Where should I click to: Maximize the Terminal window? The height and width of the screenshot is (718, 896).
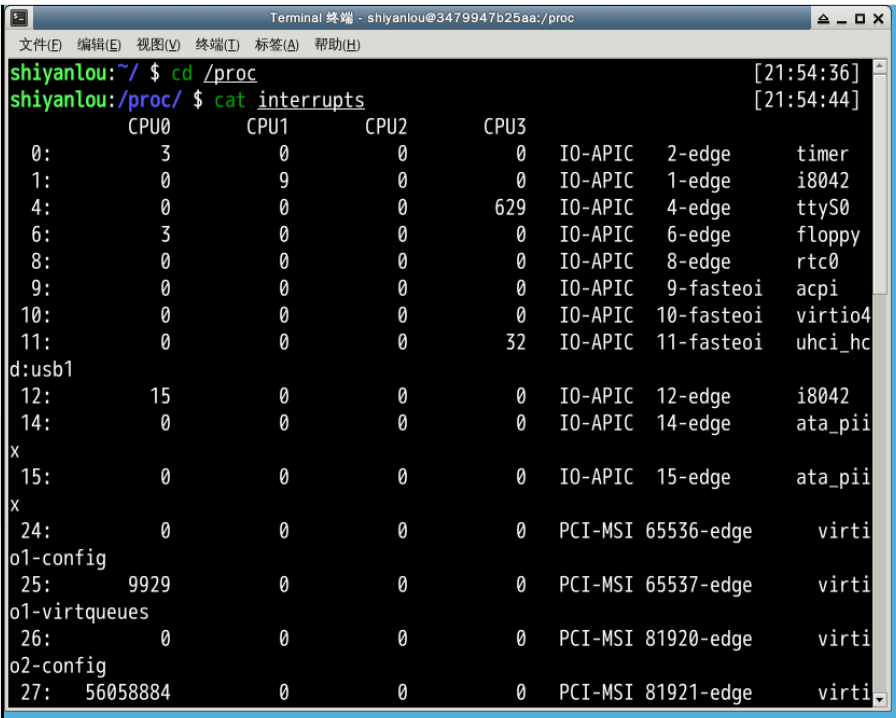(859, 19)
